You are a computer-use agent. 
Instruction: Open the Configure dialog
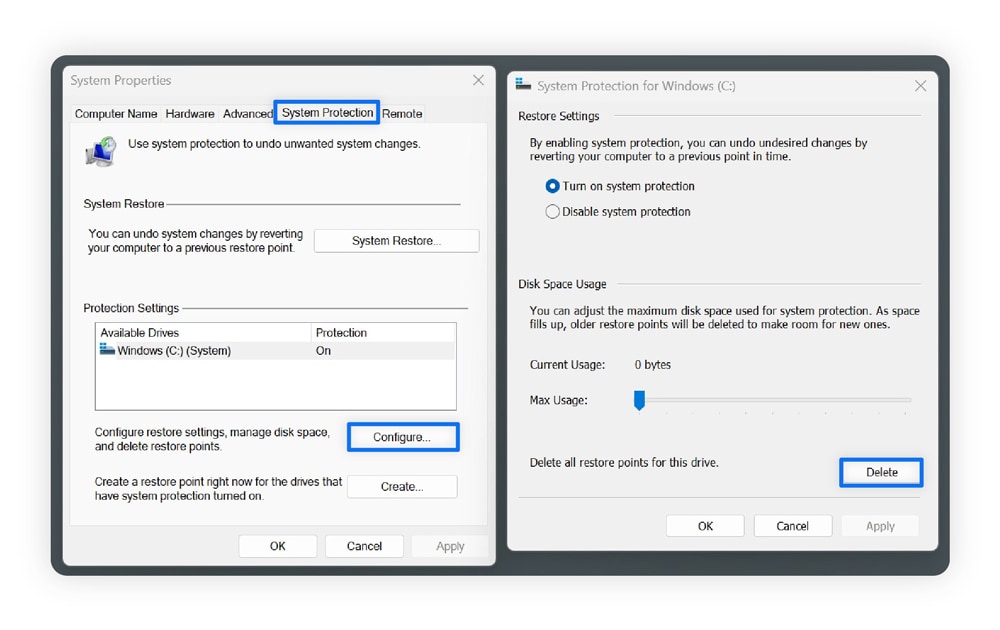click(403, 437)
